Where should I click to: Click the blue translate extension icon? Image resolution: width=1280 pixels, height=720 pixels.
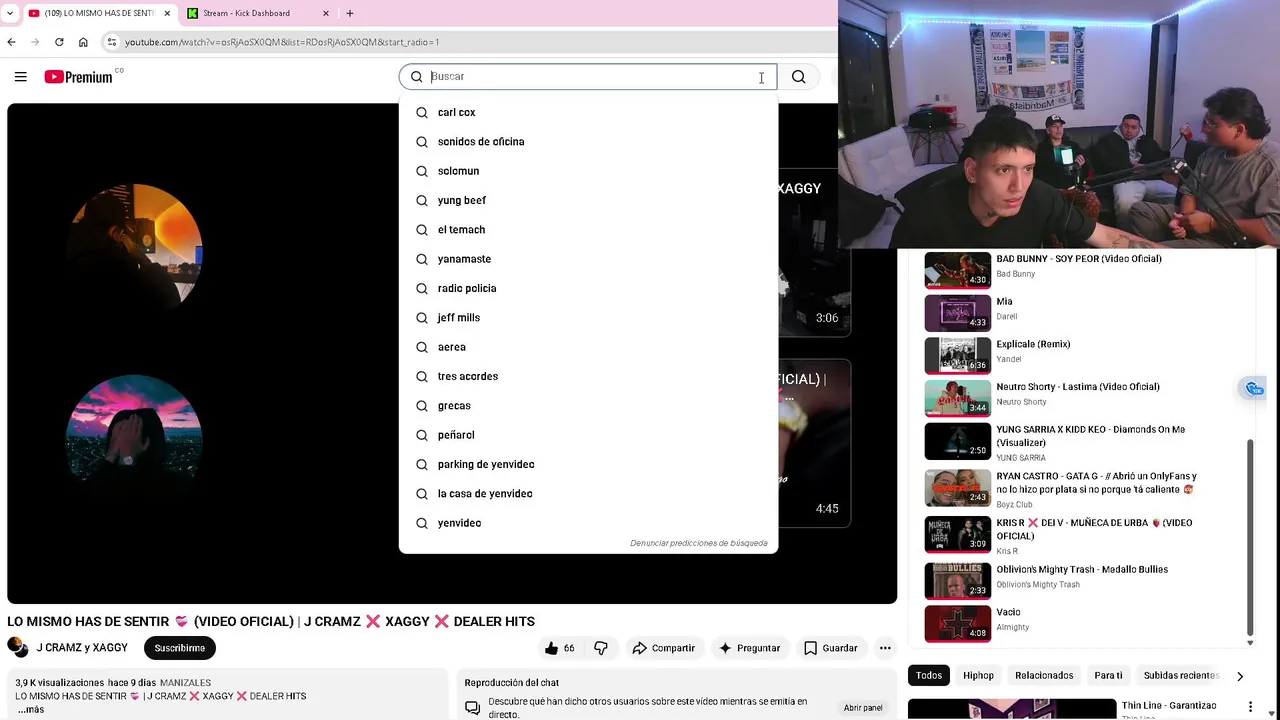click(x=1253, y=388)
